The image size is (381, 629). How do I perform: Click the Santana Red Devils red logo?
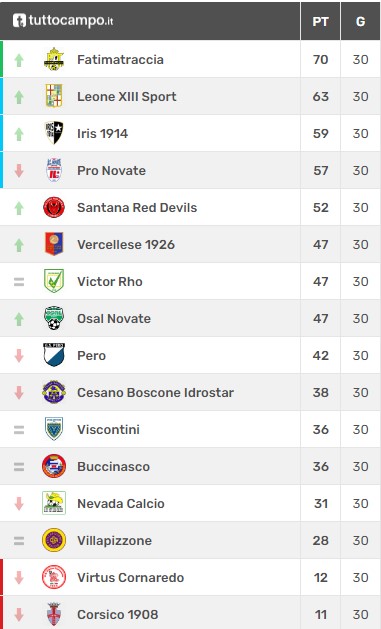tap(54, 207)
